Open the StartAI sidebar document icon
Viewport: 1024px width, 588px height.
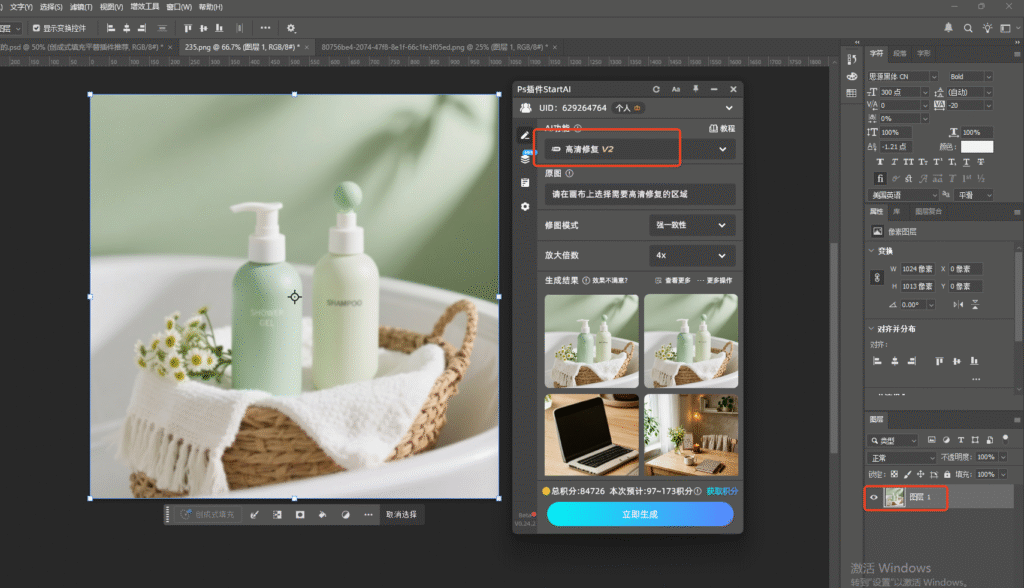524,183
